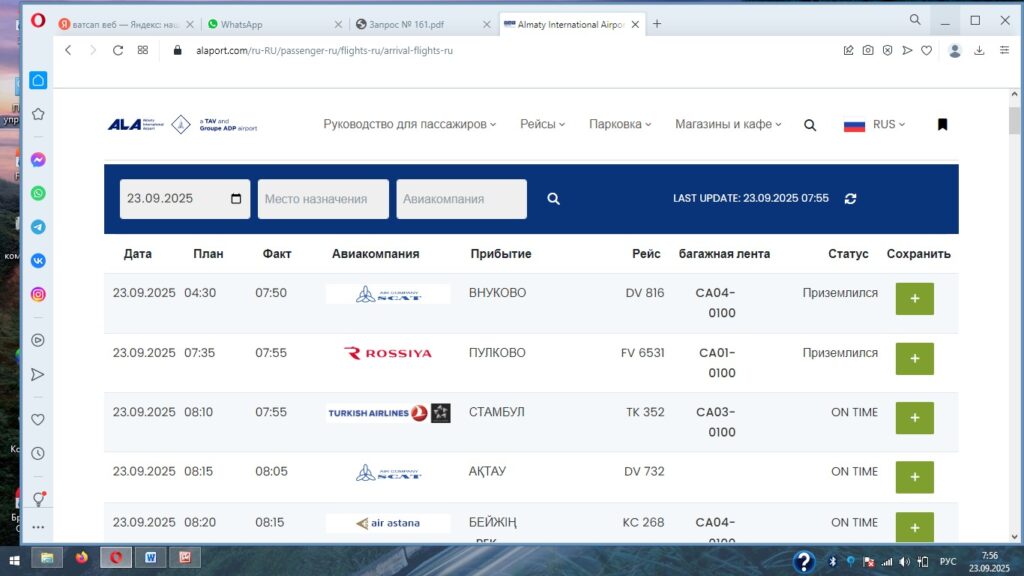Open WhatsApp from the Opera sidebar
The image size is (1024, 576).
coord(38,193)
